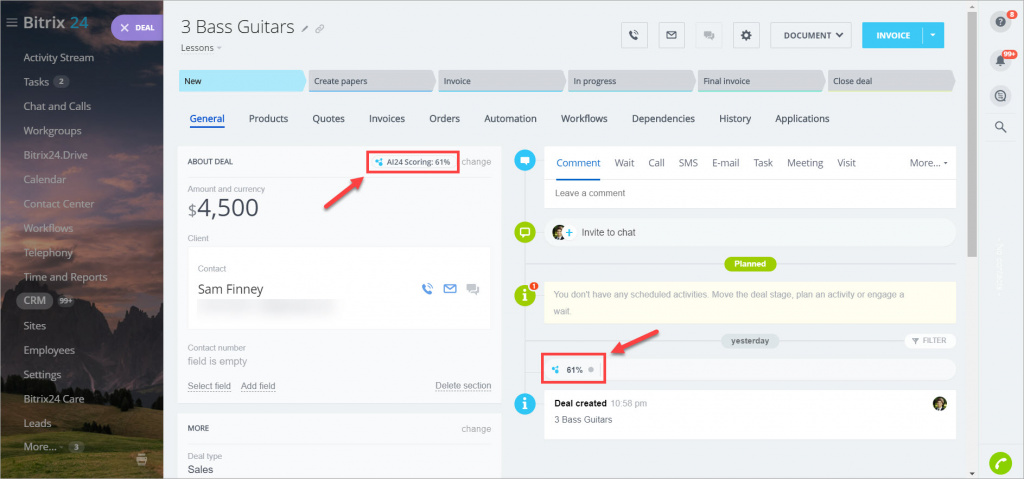This screenshot has height=479, width=1024.
Task: Close the DEAL slider tab
Action: tap(124, 28)
